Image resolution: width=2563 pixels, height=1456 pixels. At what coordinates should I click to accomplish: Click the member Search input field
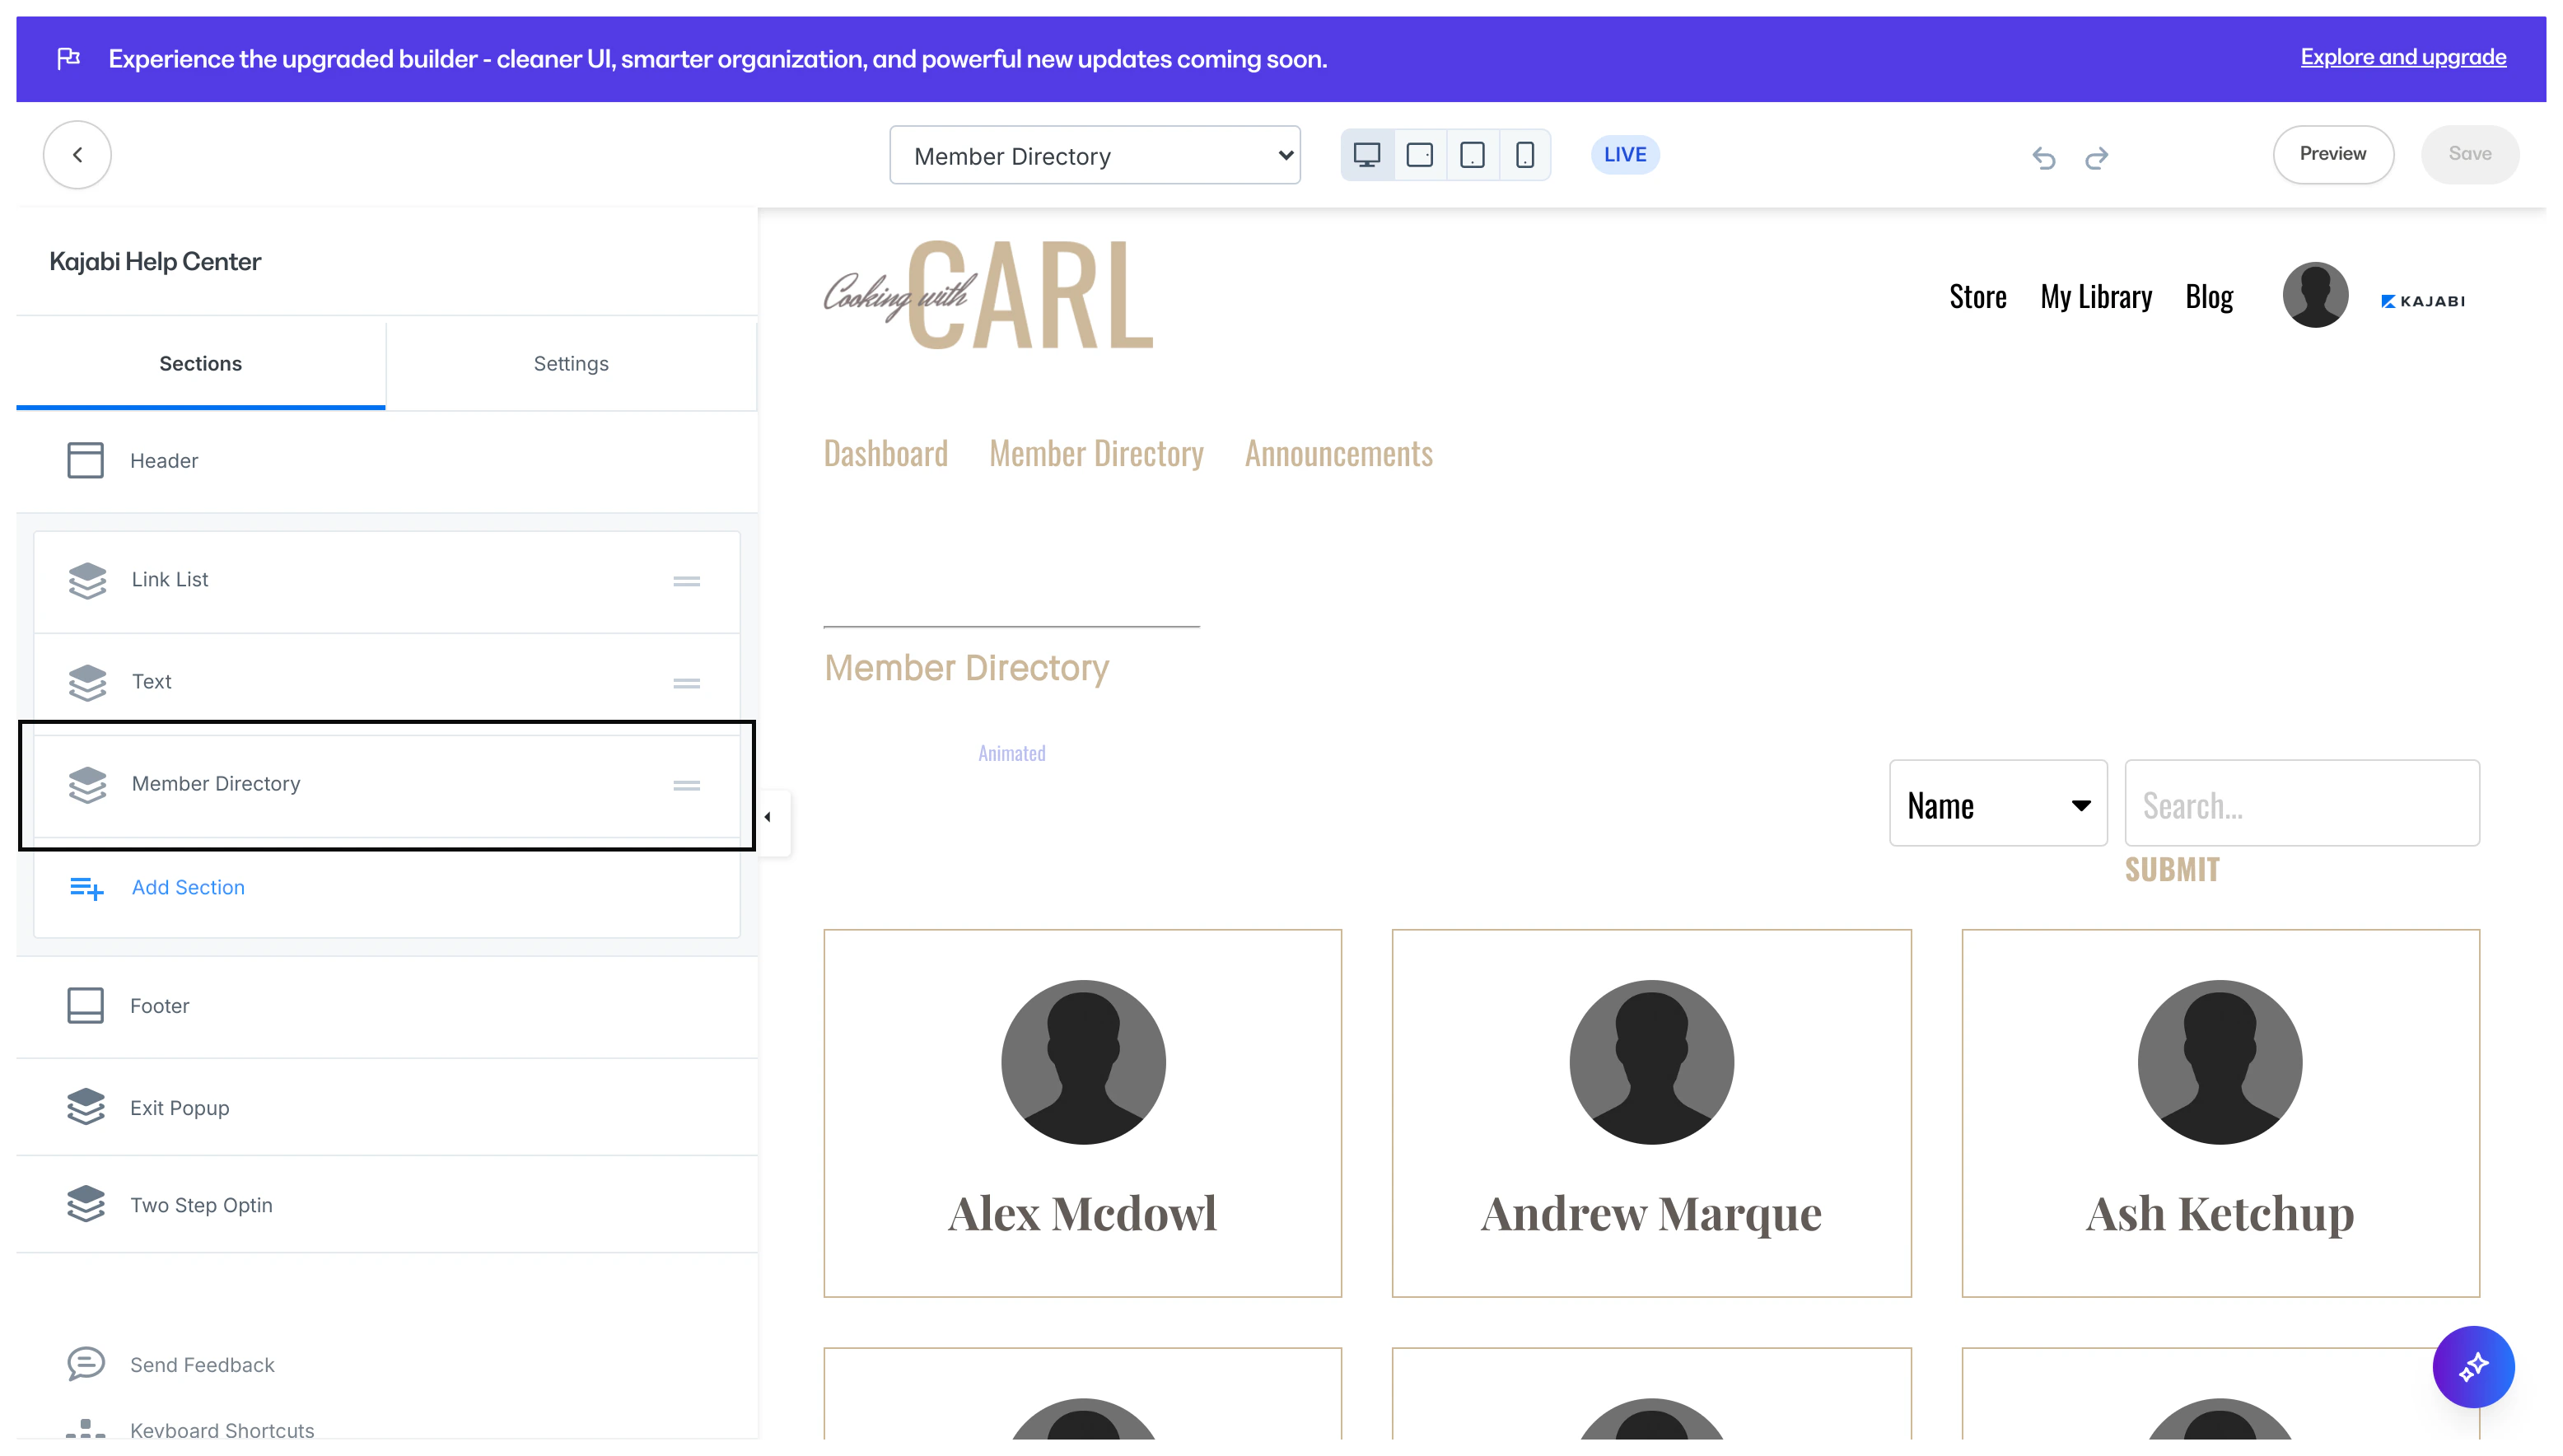[x=2301, y=804]
